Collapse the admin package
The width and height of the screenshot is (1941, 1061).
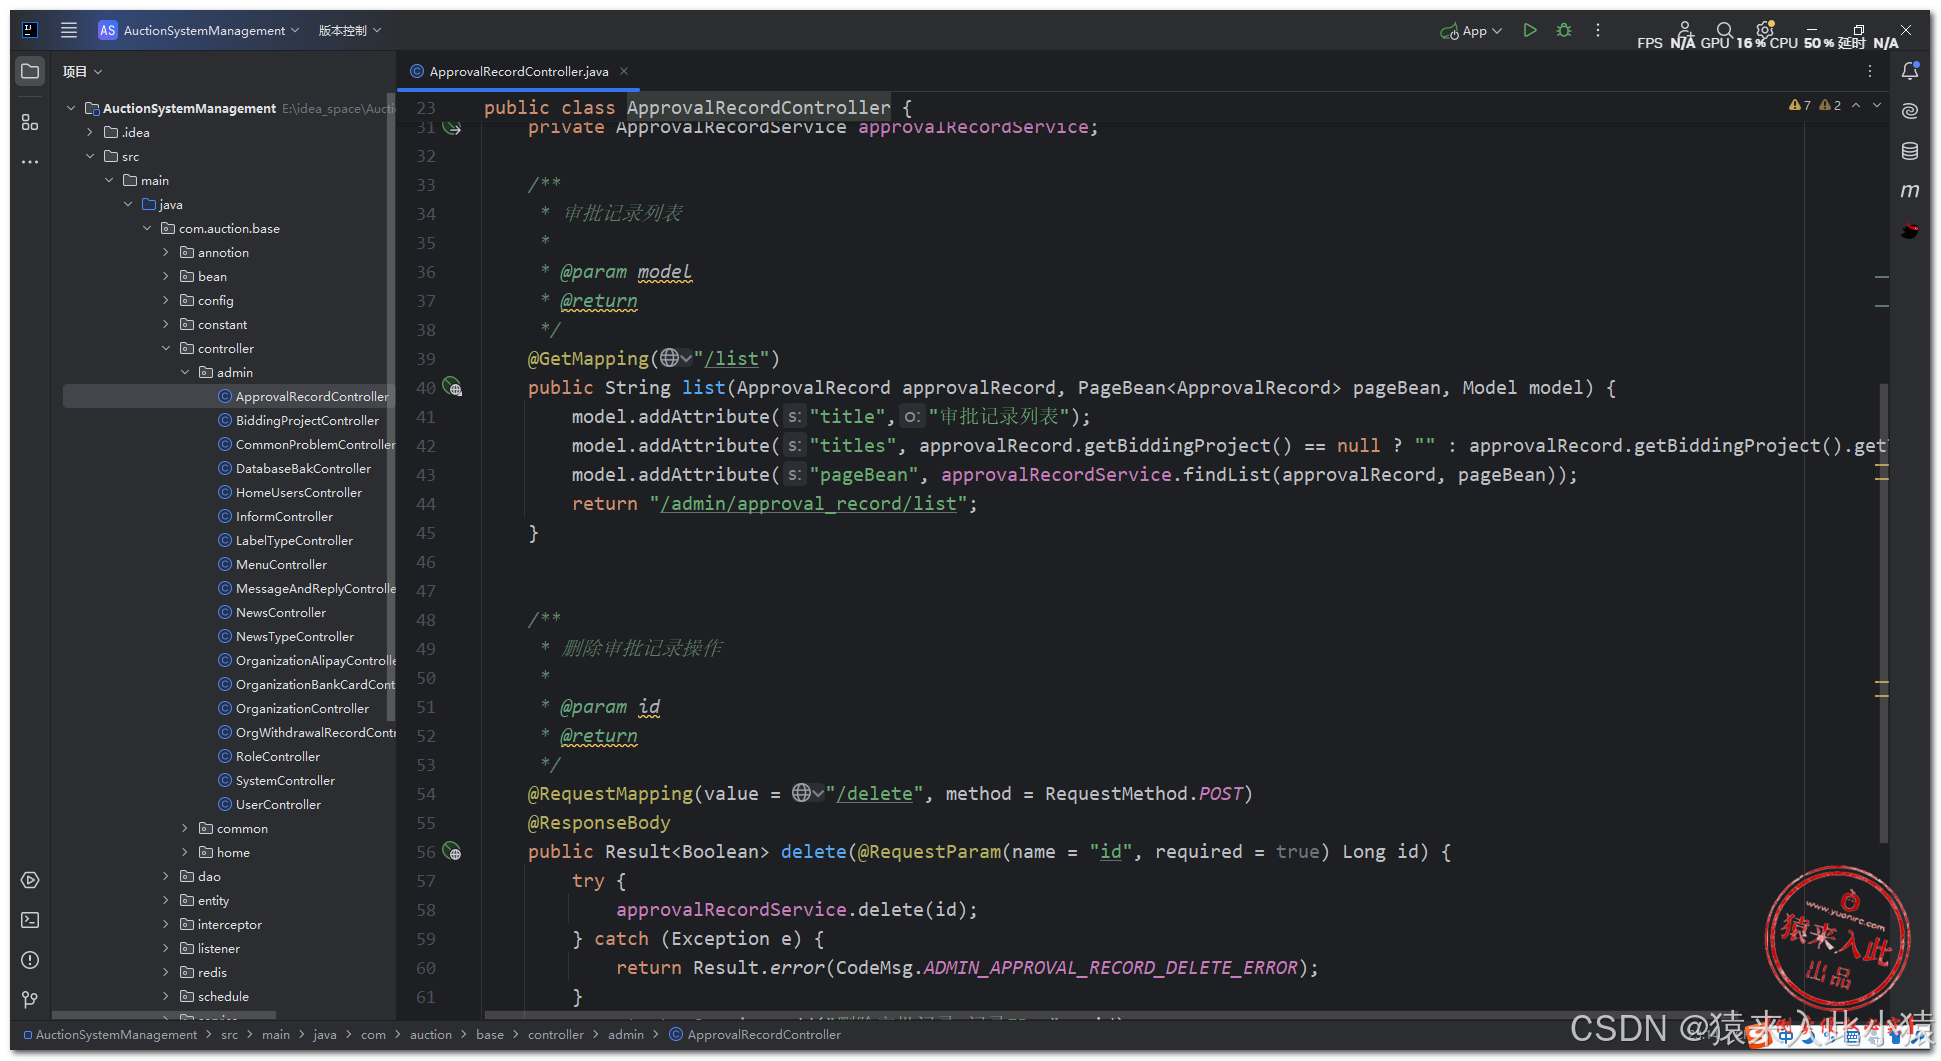pyautogui.click(x=185, y=372)
